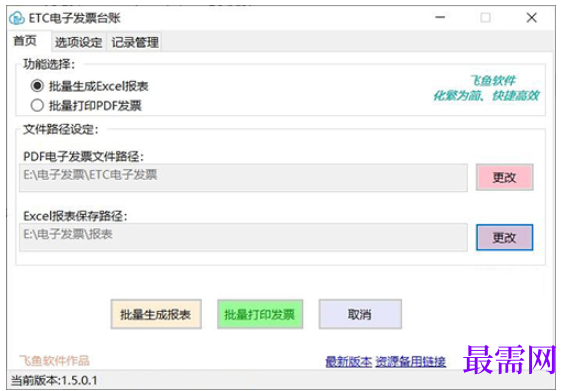The height and width of the screenshot is (391, 575).
Task: Click the pink 更改 button for the PDF path
Action: (x=505, y=178)
